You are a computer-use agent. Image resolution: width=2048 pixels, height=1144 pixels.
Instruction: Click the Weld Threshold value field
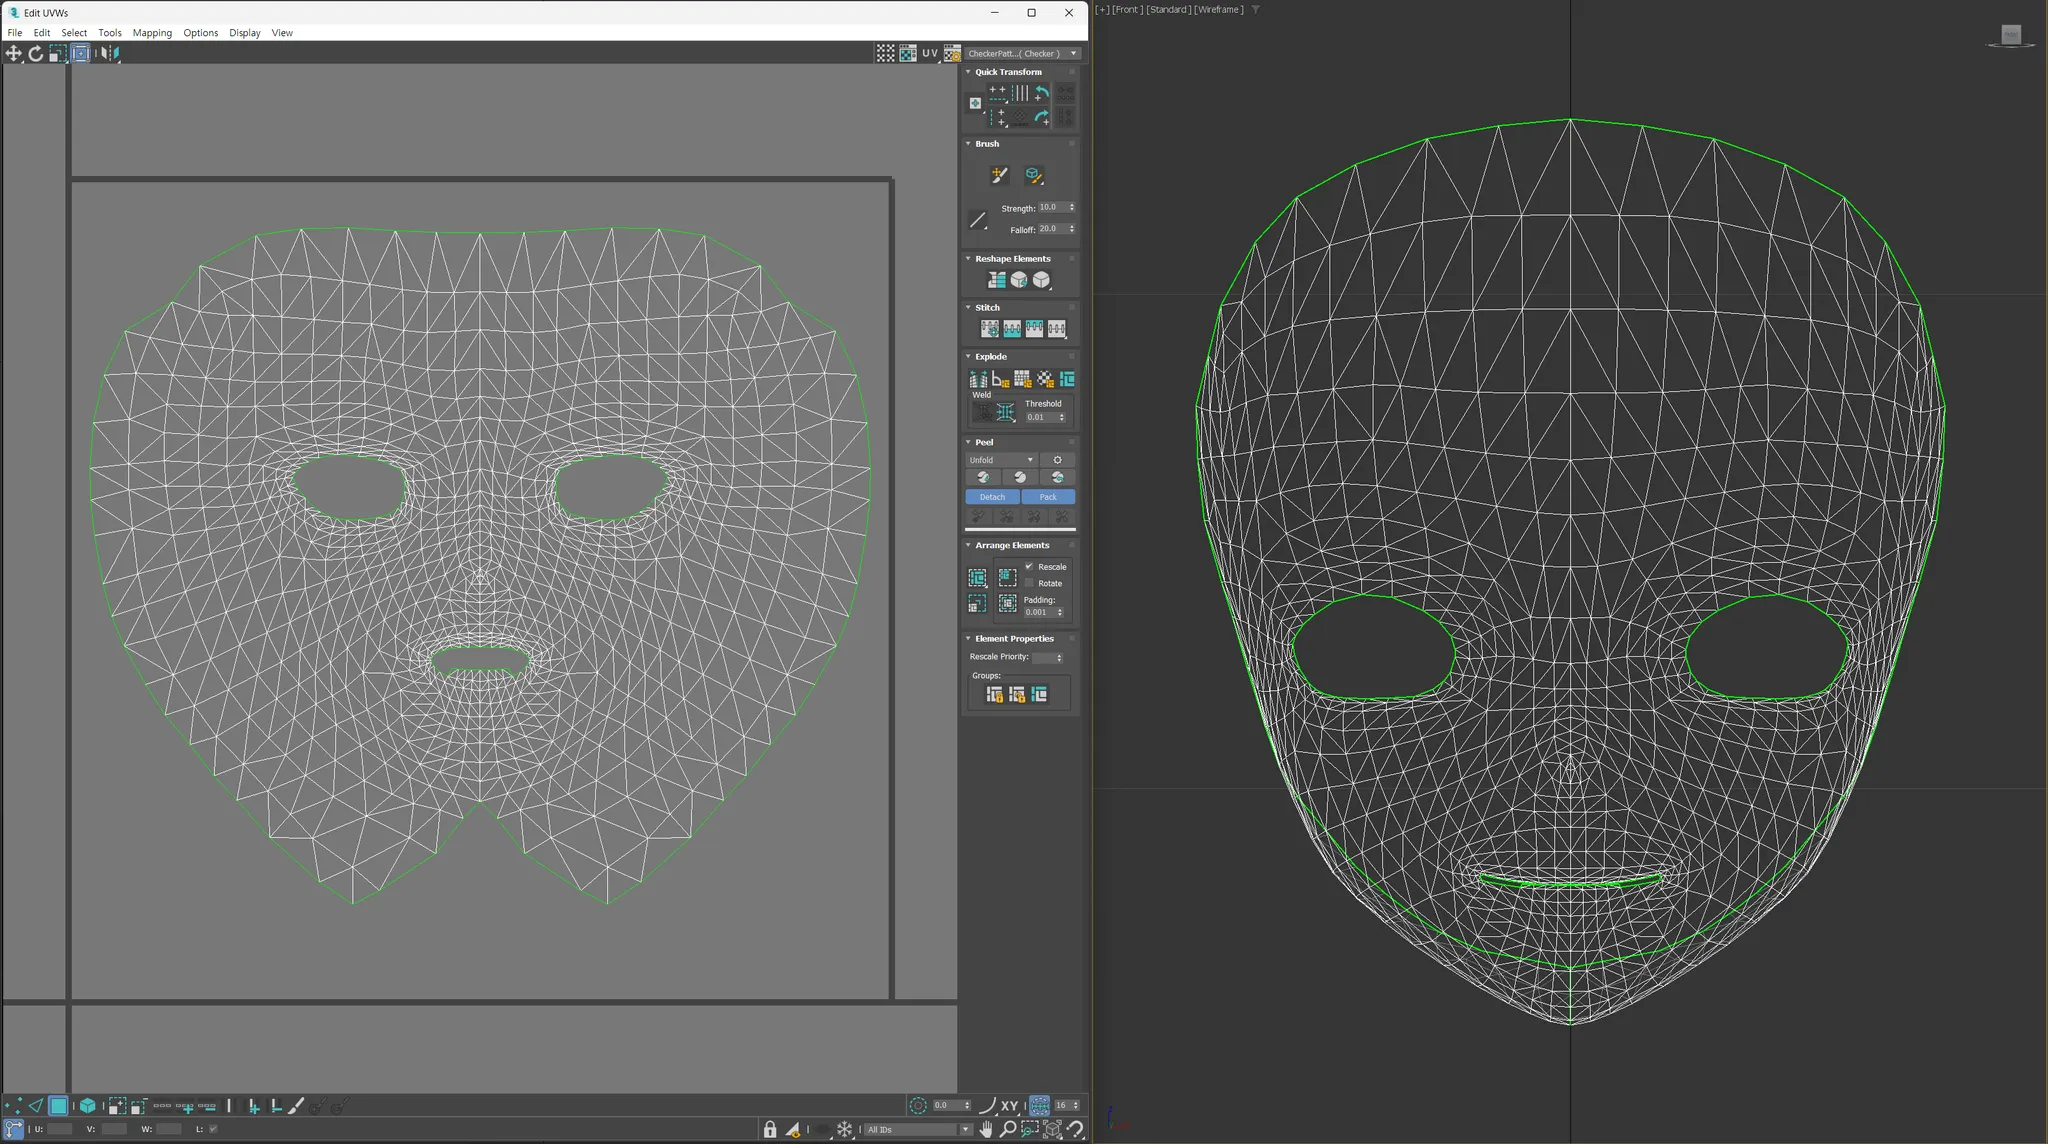point(1040,417)
